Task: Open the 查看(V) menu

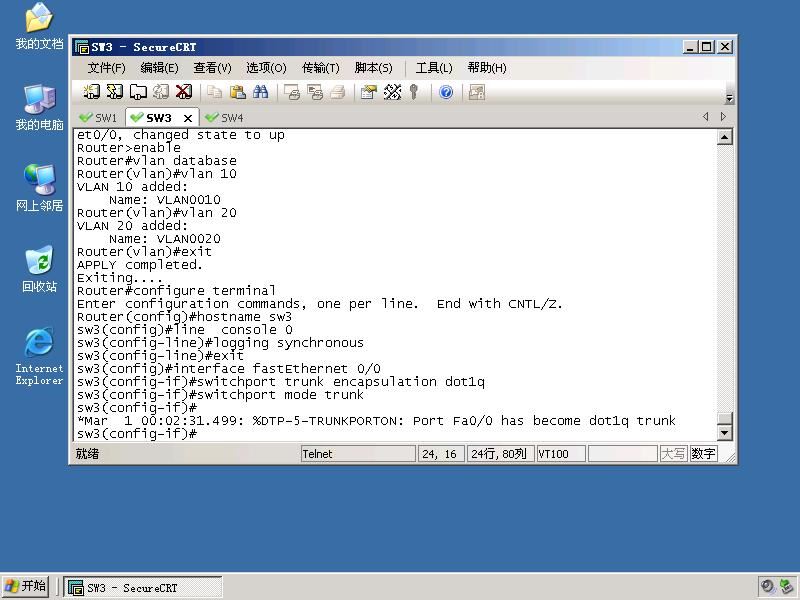Action: point(212,68)
